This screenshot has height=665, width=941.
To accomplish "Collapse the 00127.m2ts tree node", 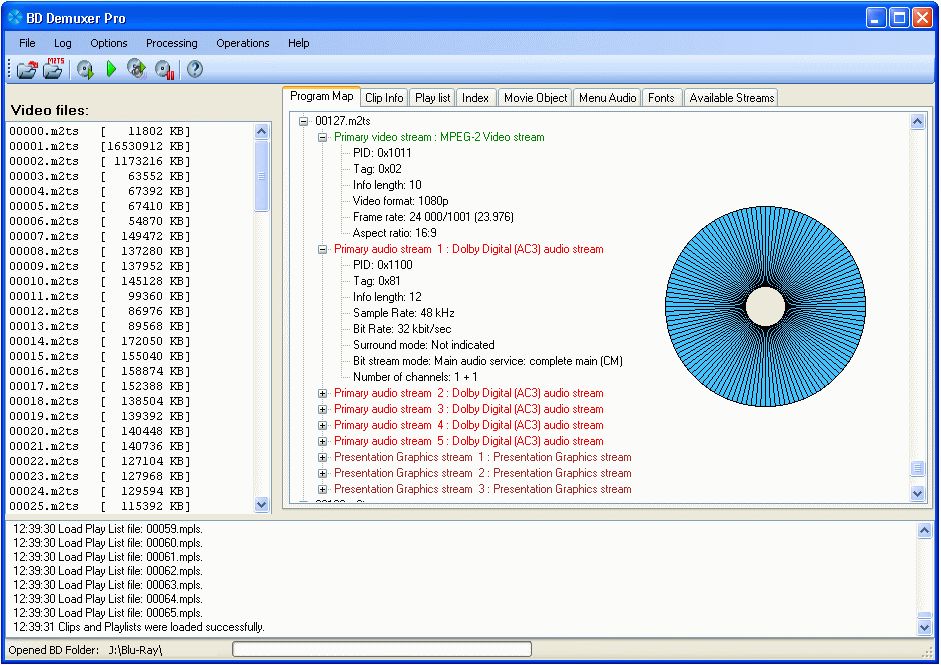I will click(304, 121).
